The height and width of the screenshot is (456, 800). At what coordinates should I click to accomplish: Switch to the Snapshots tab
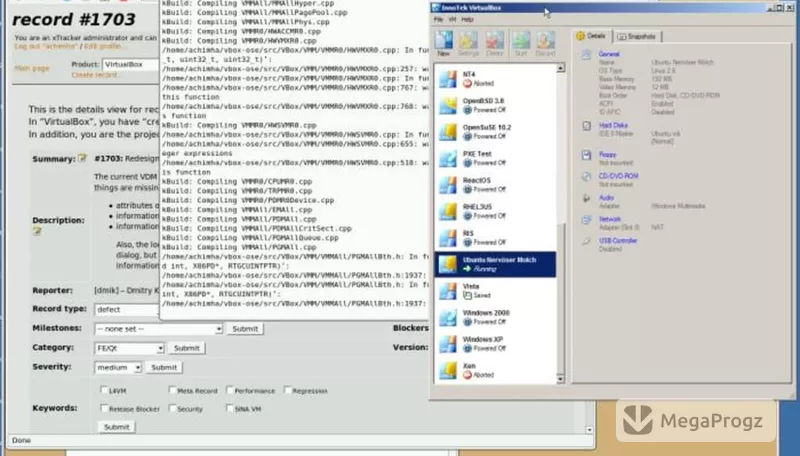coord(636,36)
